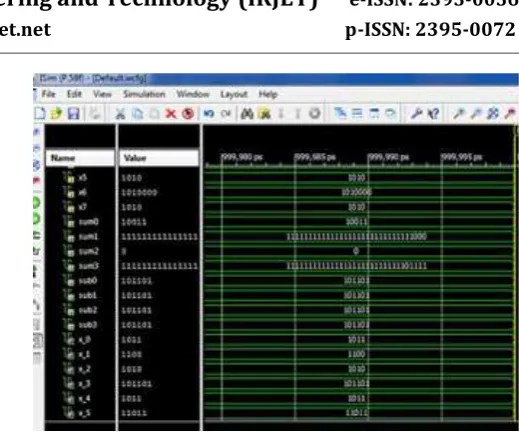Click the Cut scissors icon
519x432 pixels.
[120, 114]
